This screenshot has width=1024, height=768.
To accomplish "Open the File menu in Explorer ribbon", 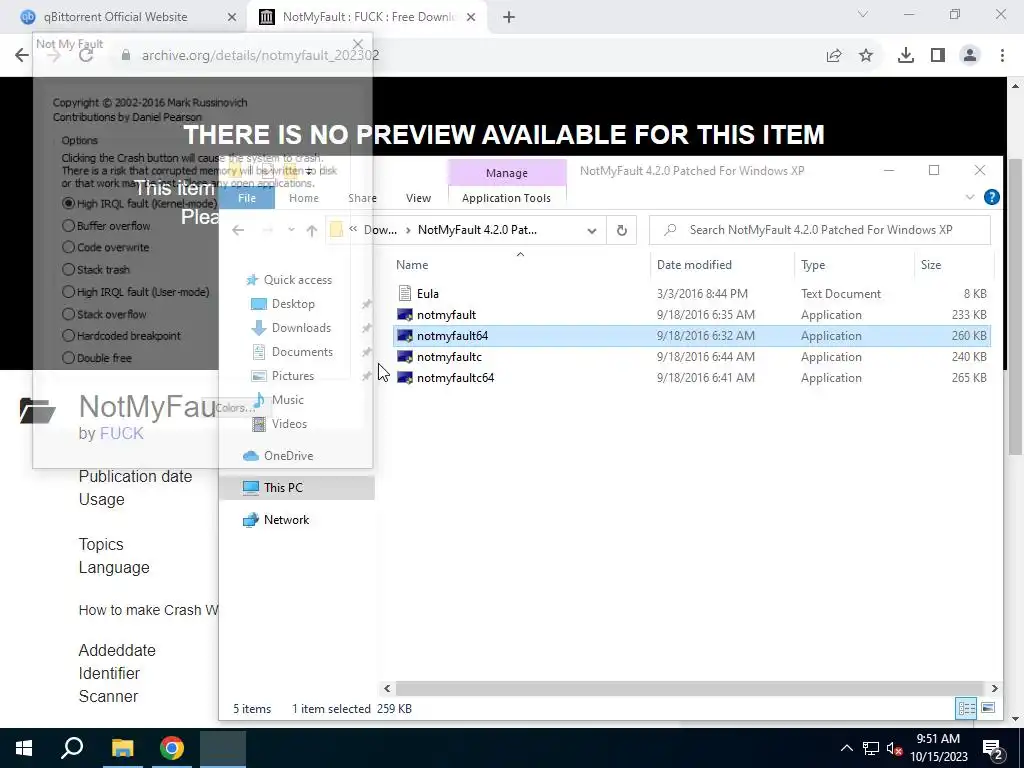I will pos(247,198).
